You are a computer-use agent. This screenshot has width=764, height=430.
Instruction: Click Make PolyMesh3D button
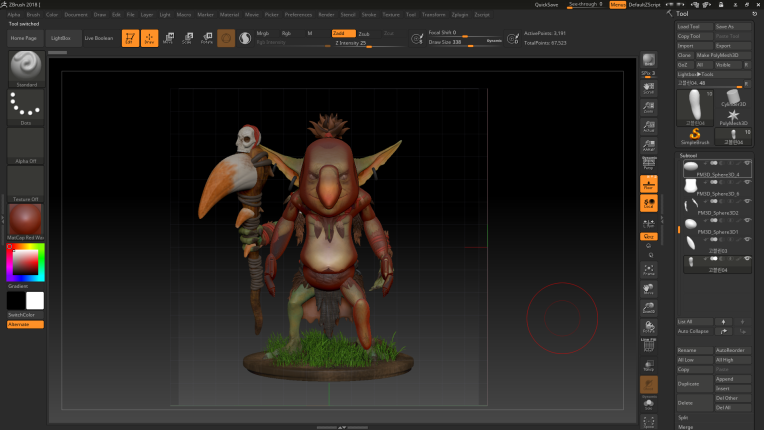723,55
